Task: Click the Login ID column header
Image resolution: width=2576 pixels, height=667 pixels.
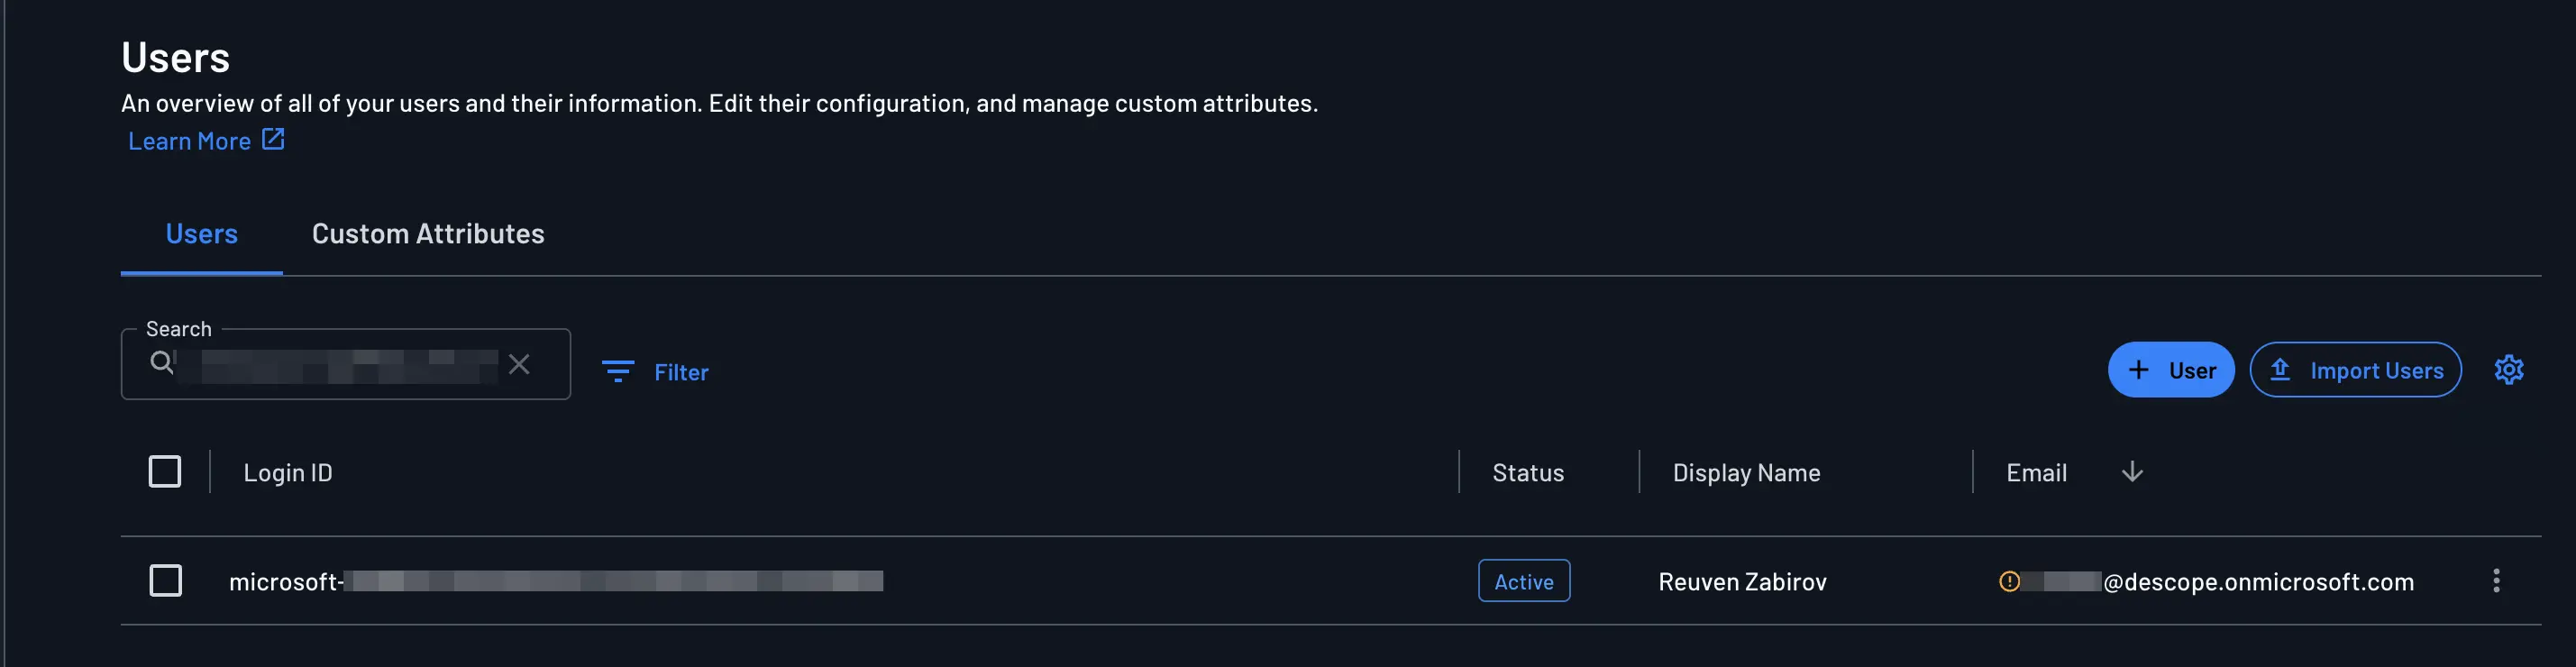Action: coord(288,472)
